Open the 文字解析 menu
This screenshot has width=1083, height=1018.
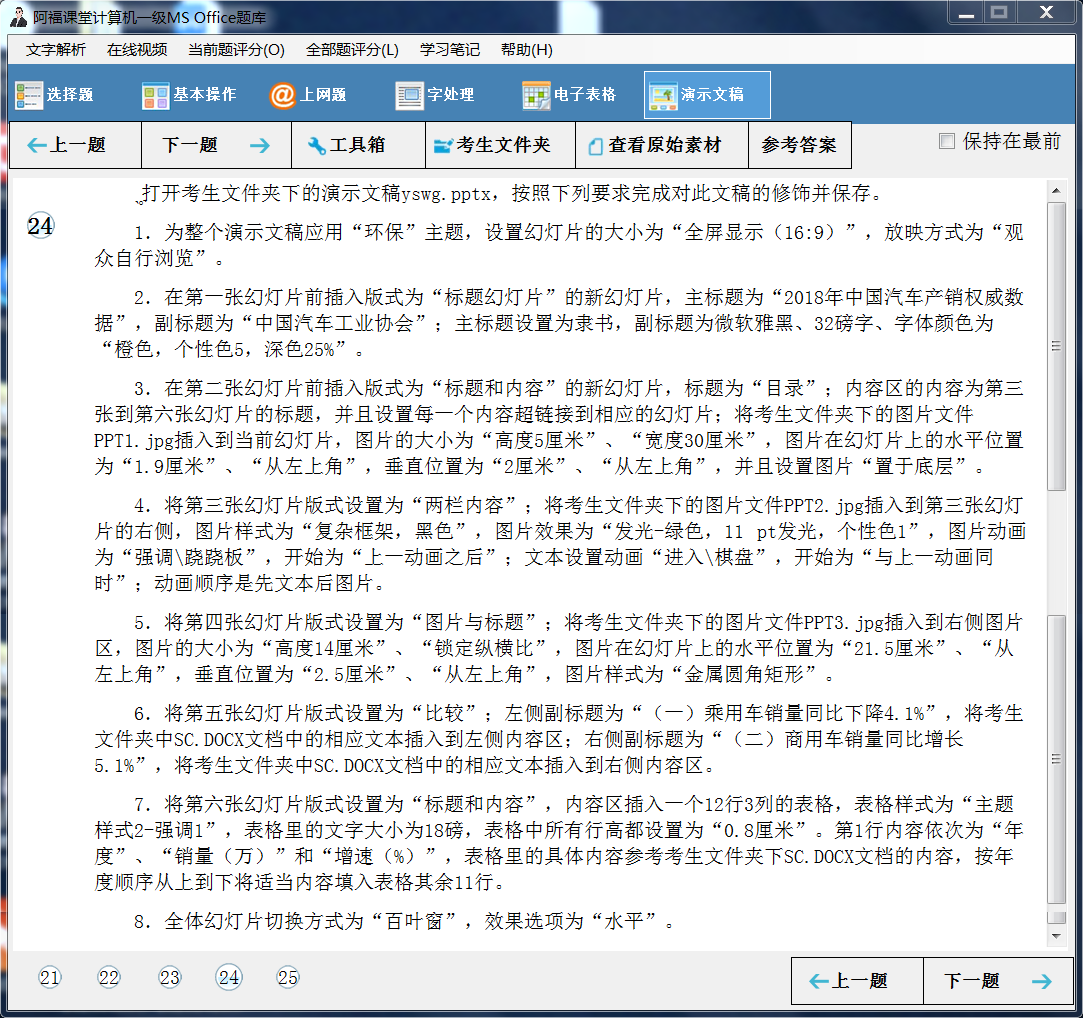point(56,50)
